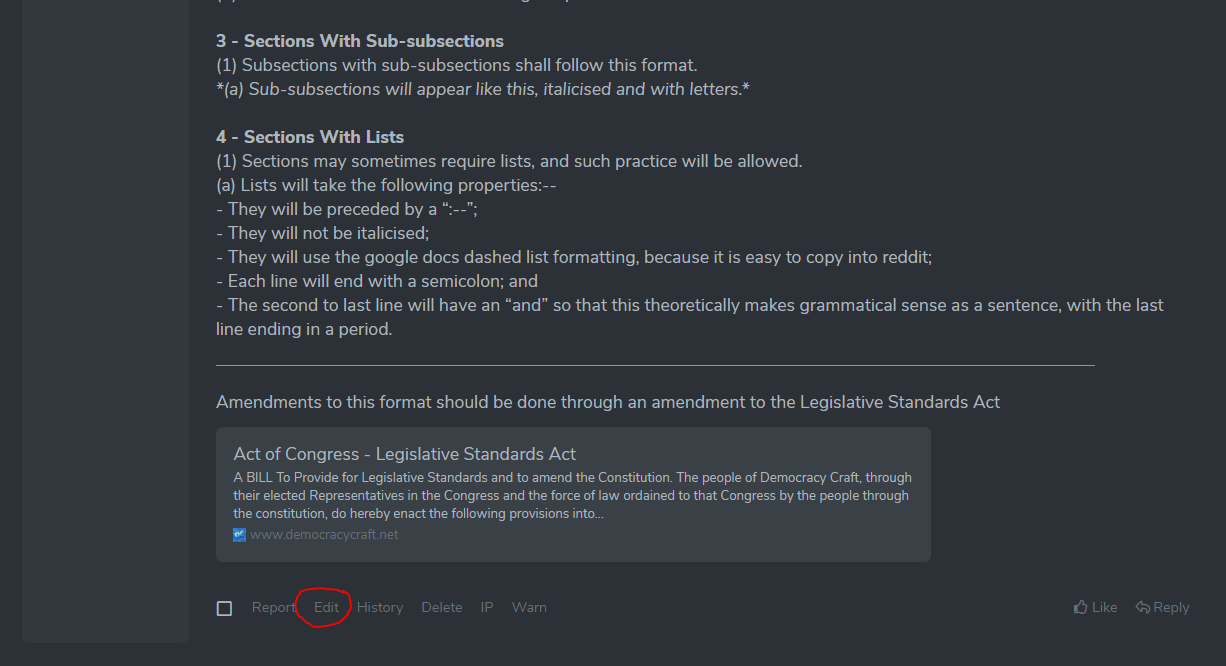
Task: Click the '4 - Sections With Lists' heading
Action: coord(310,137)
